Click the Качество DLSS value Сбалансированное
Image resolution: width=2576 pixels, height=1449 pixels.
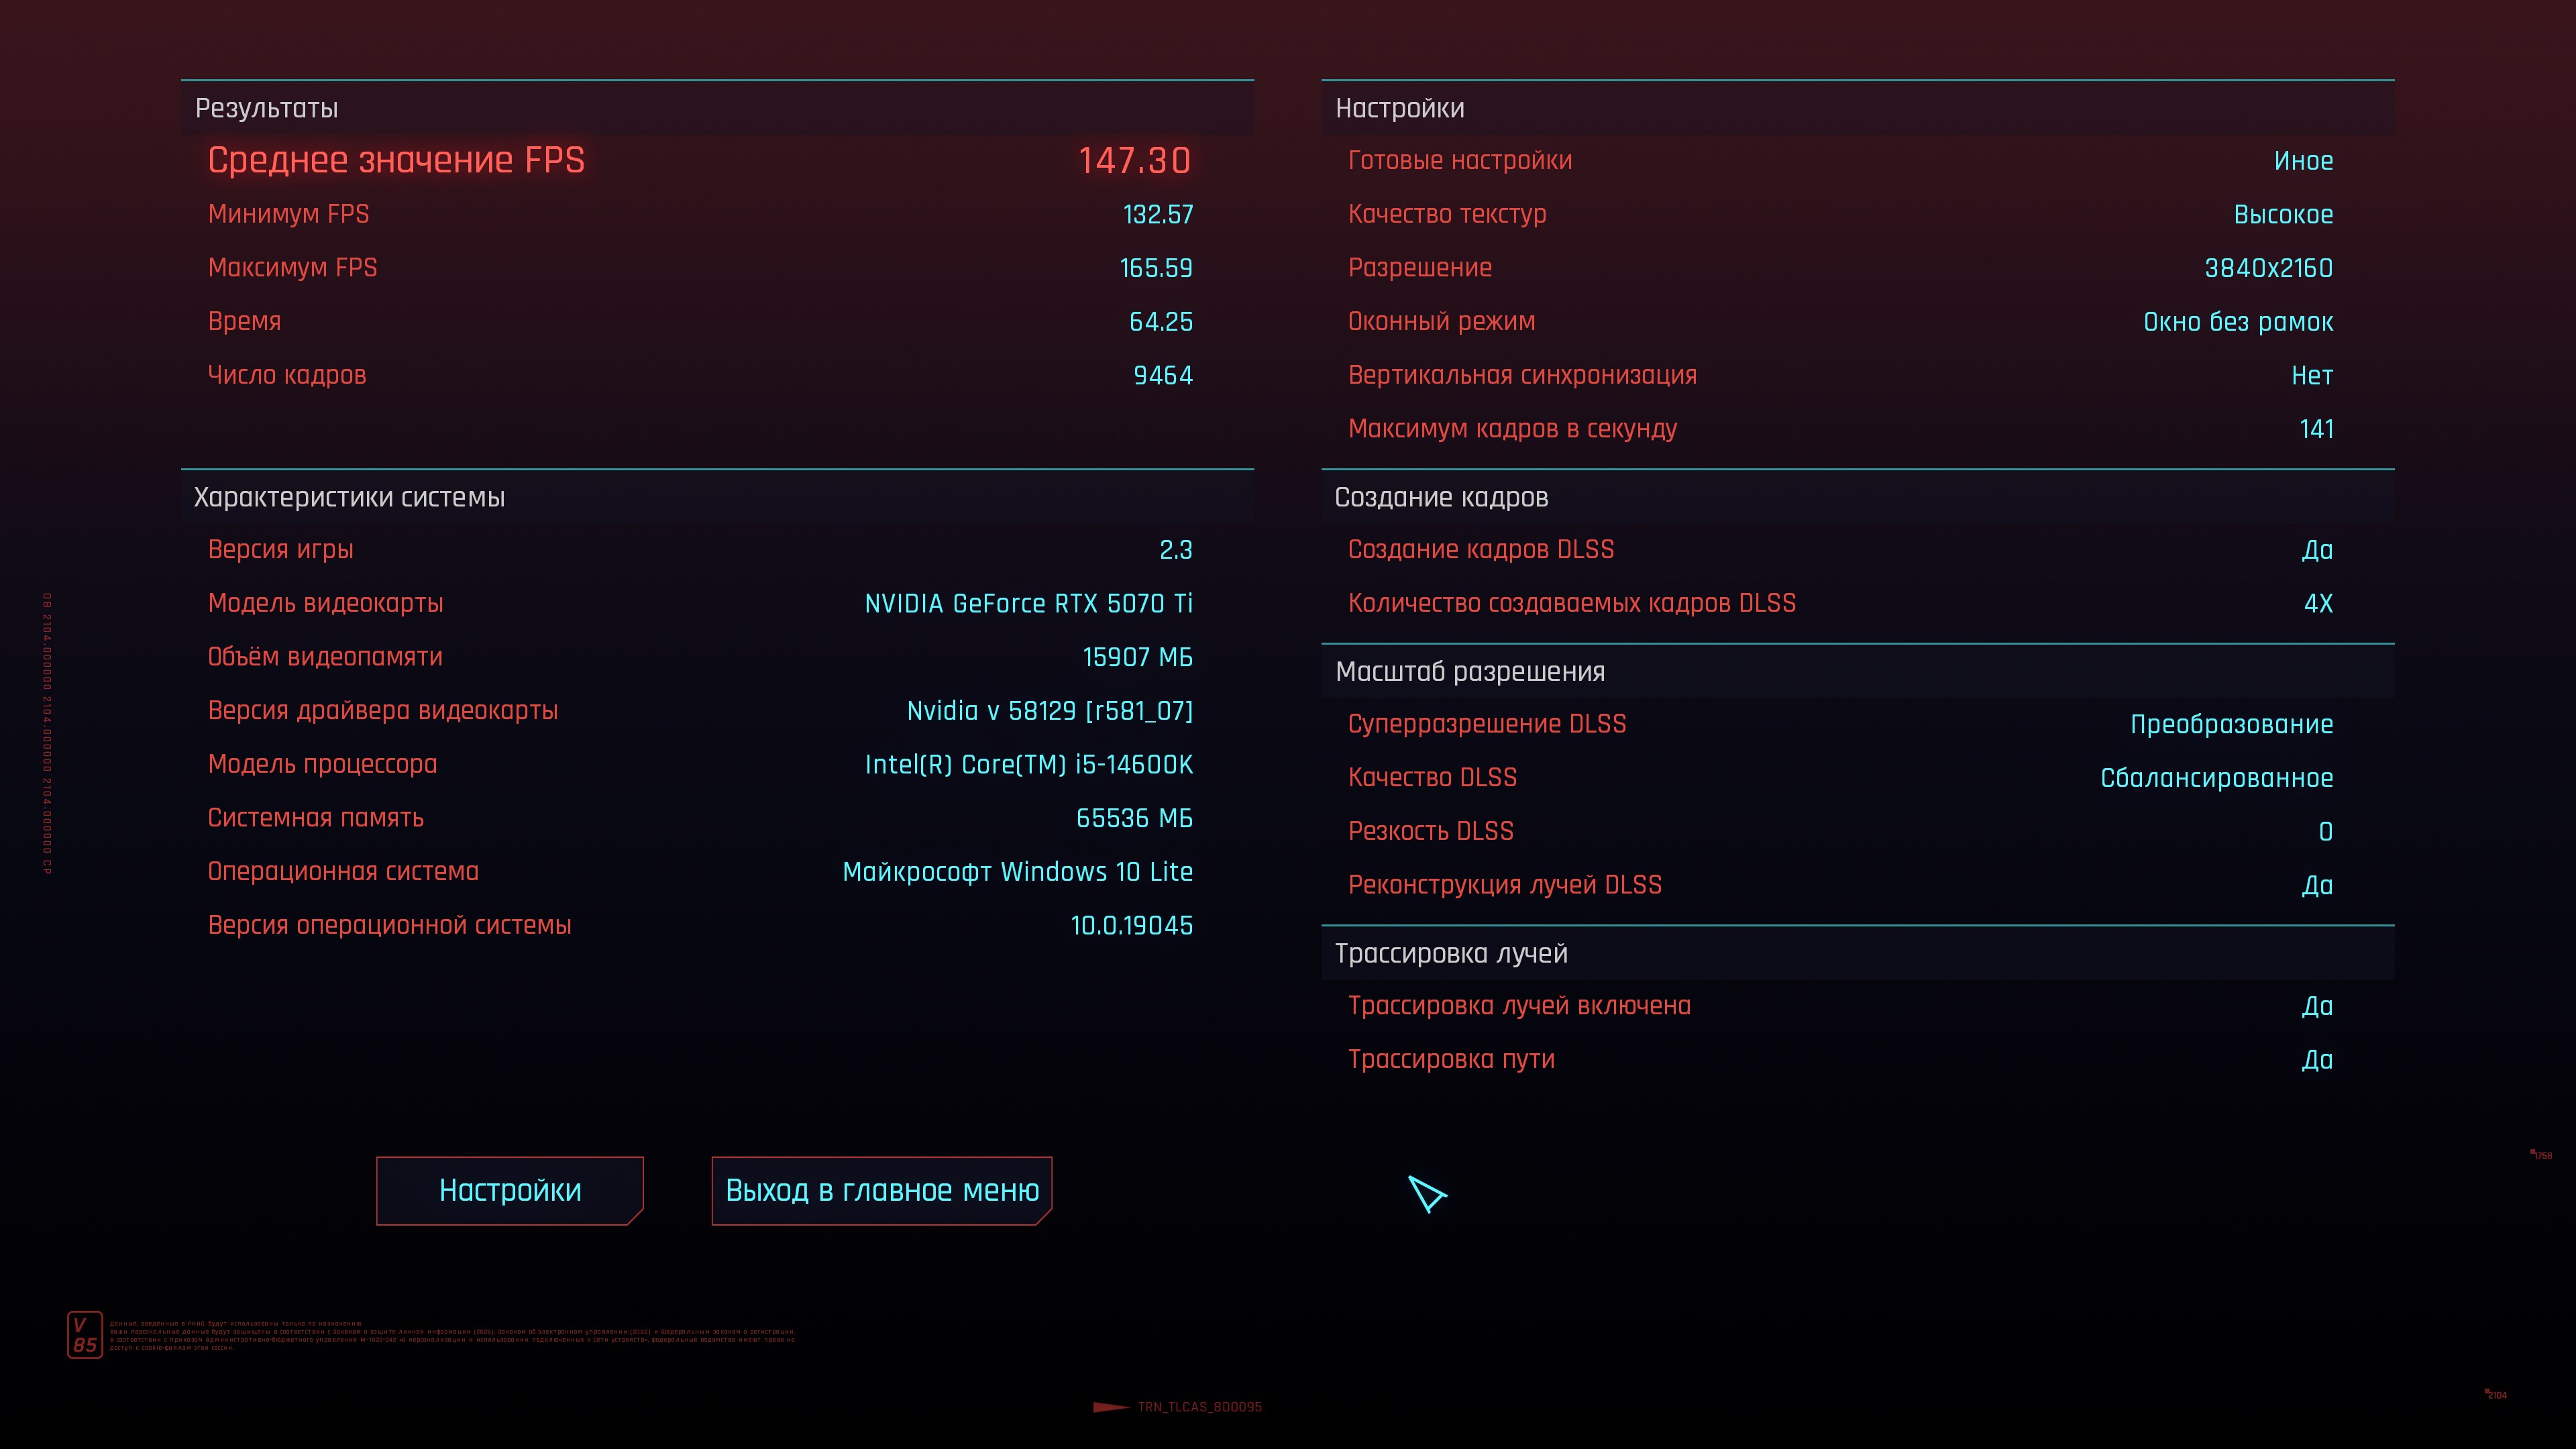[x=2216, y=778]
